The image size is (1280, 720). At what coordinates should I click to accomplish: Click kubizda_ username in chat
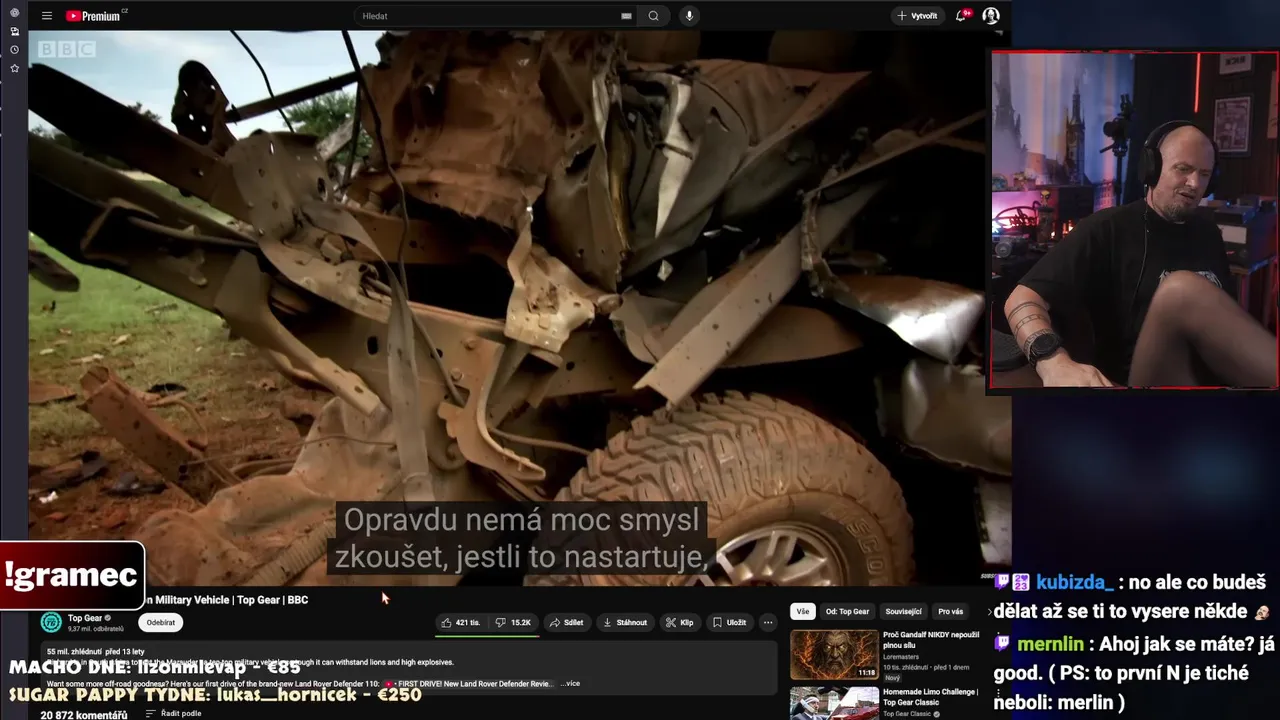click(1075, 582)
